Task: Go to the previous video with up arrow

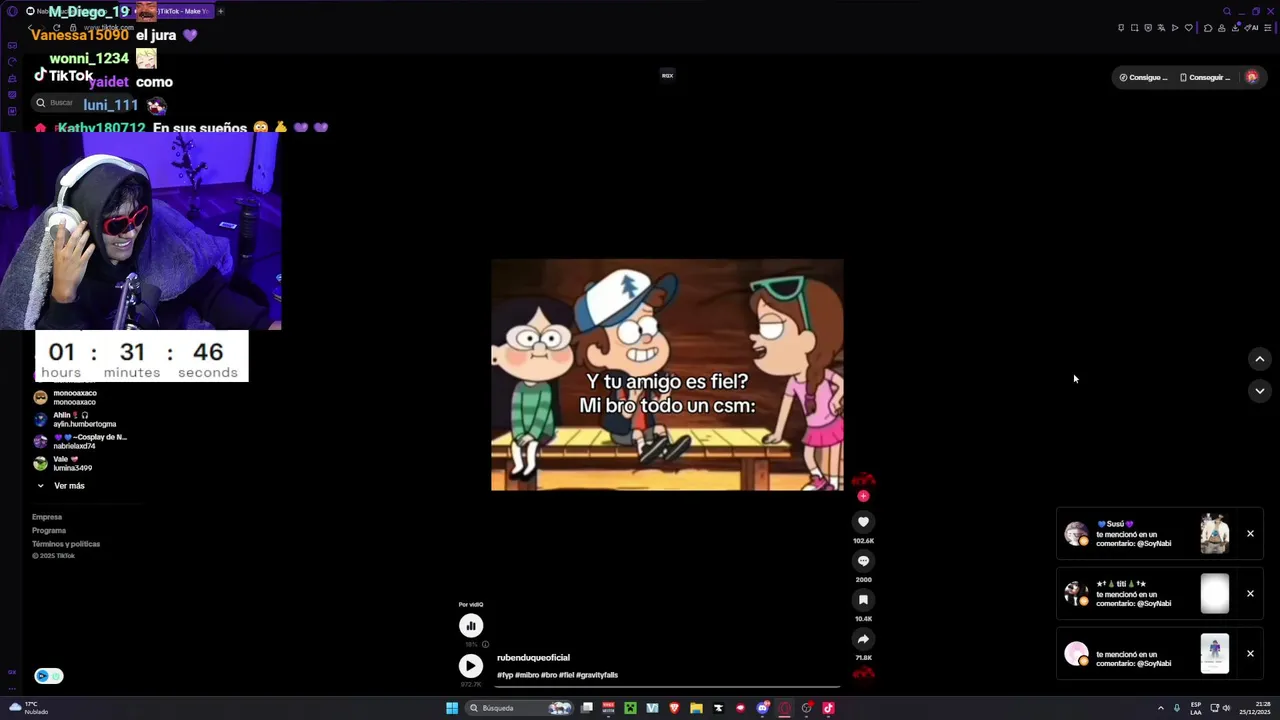Action: point(1260,359)
